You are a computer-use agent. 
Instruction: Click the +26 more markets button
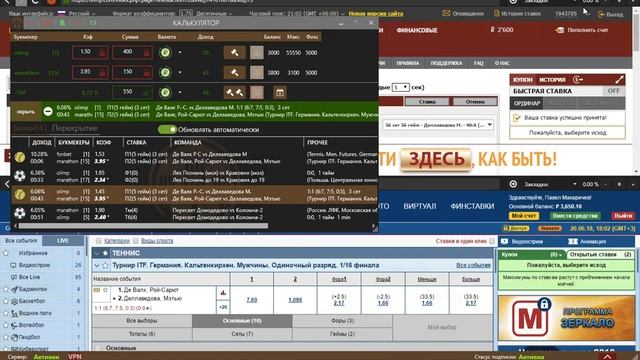[223, 307]
